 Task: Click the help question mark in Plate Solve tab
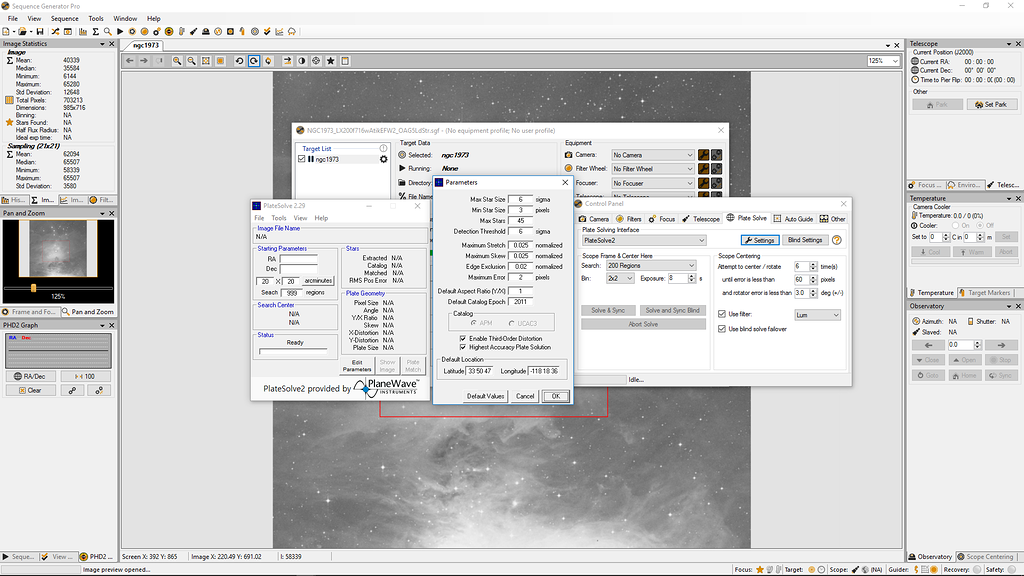coord(837,240)
